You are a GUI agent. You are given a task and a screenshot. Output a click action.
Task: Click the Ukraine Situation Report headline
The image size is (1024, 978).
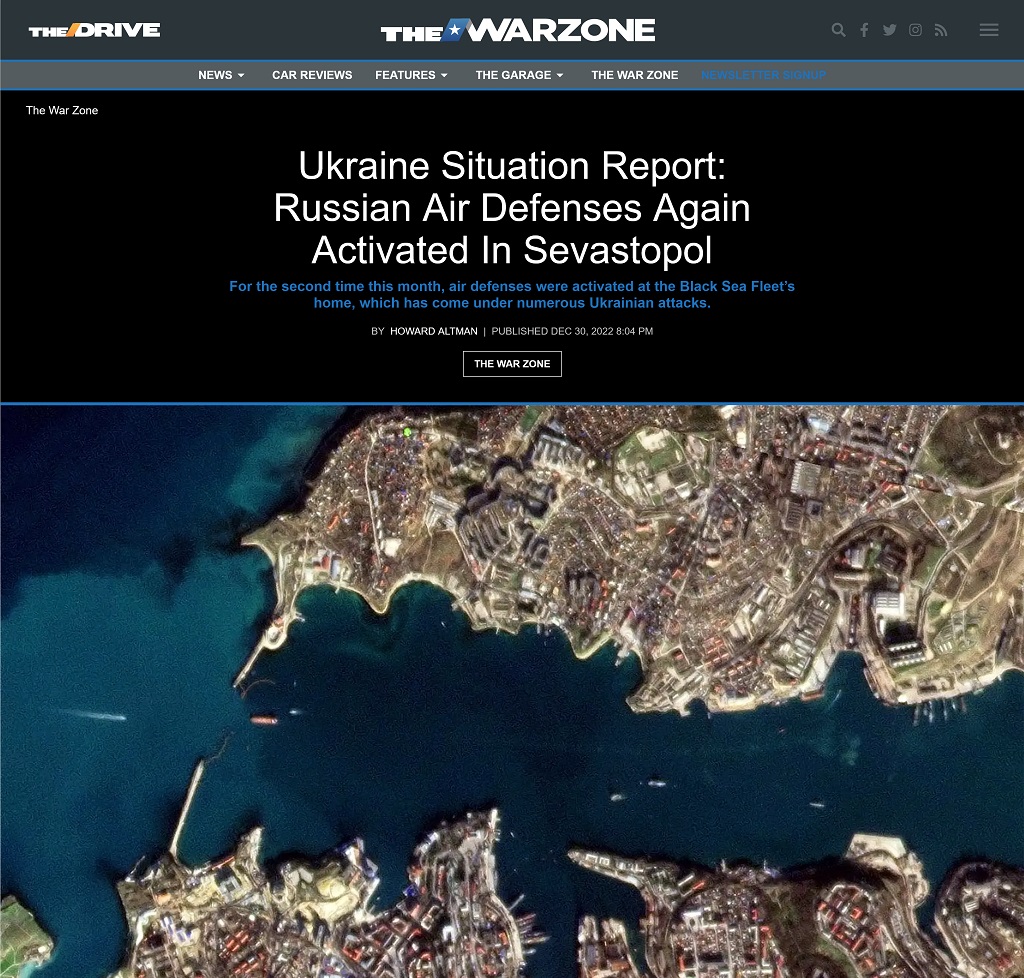(512, 208)
